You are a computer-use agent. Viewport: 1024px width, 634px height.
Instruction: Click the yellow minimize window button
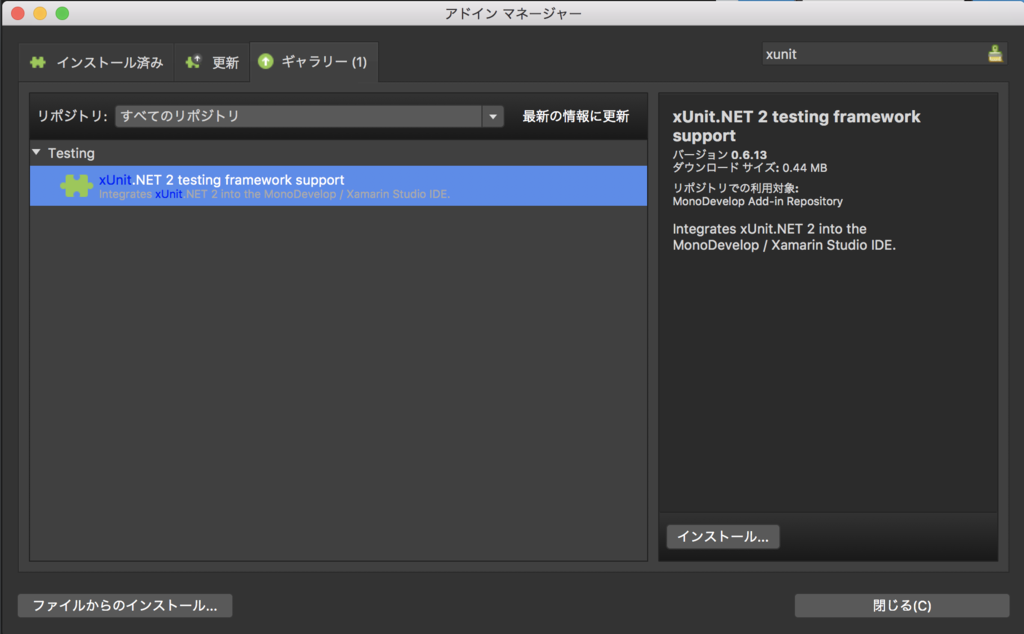point(40,13)
